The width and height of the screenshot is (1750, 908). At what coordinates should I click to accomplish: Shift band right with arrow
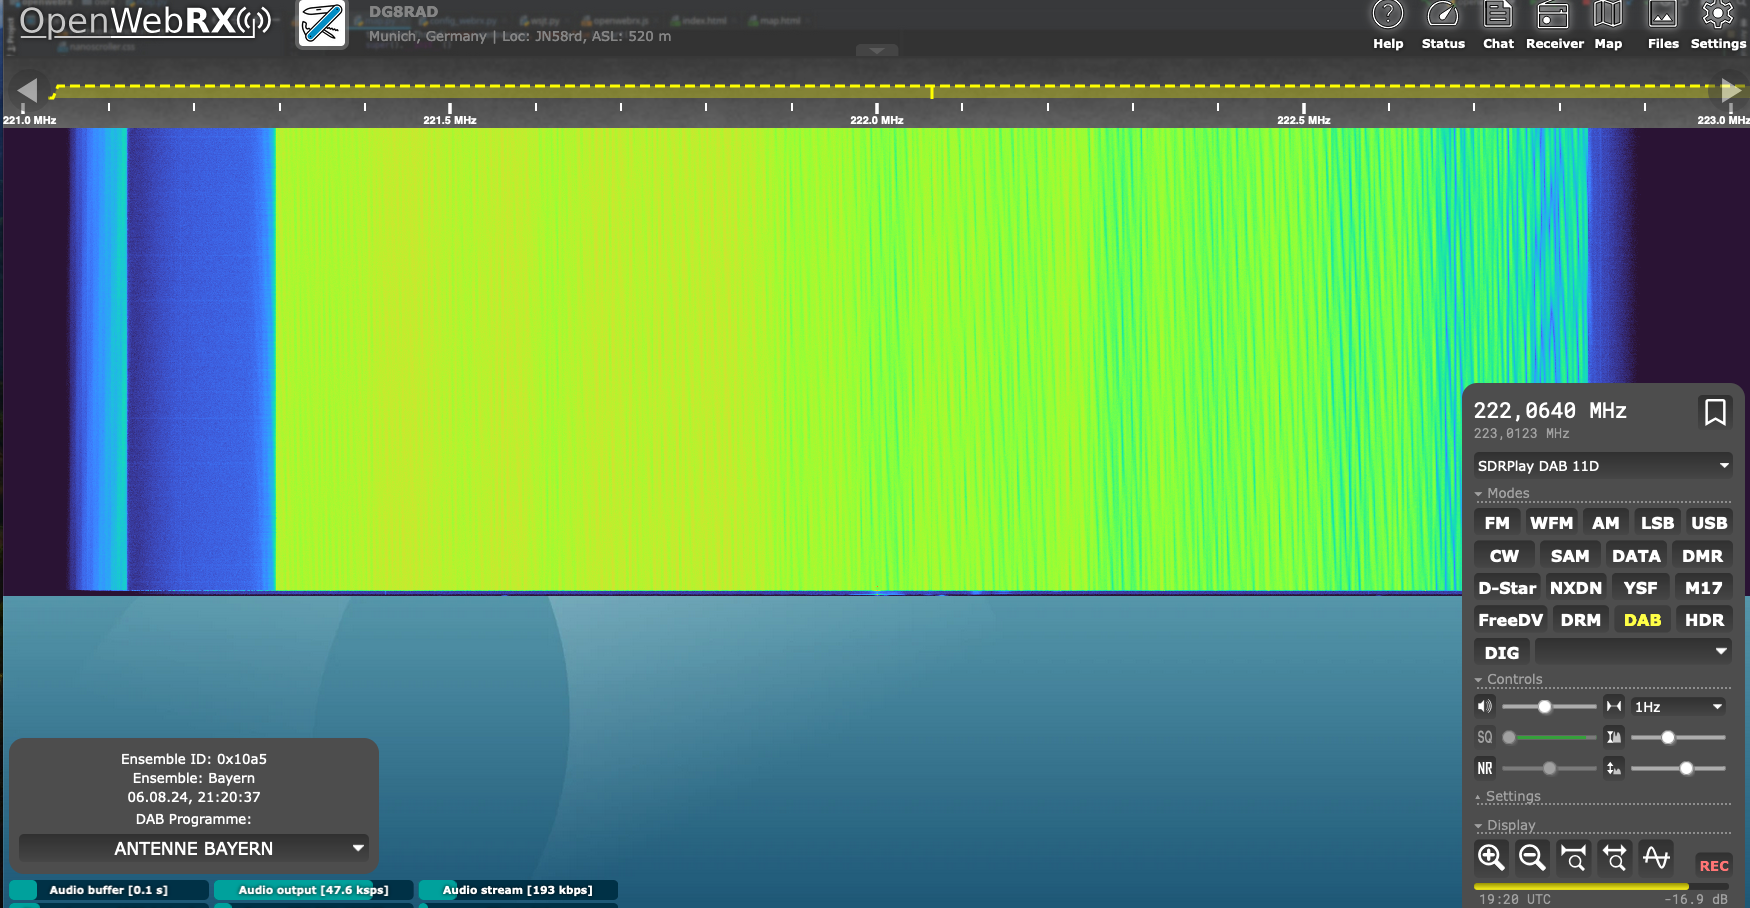(1731, 90)
